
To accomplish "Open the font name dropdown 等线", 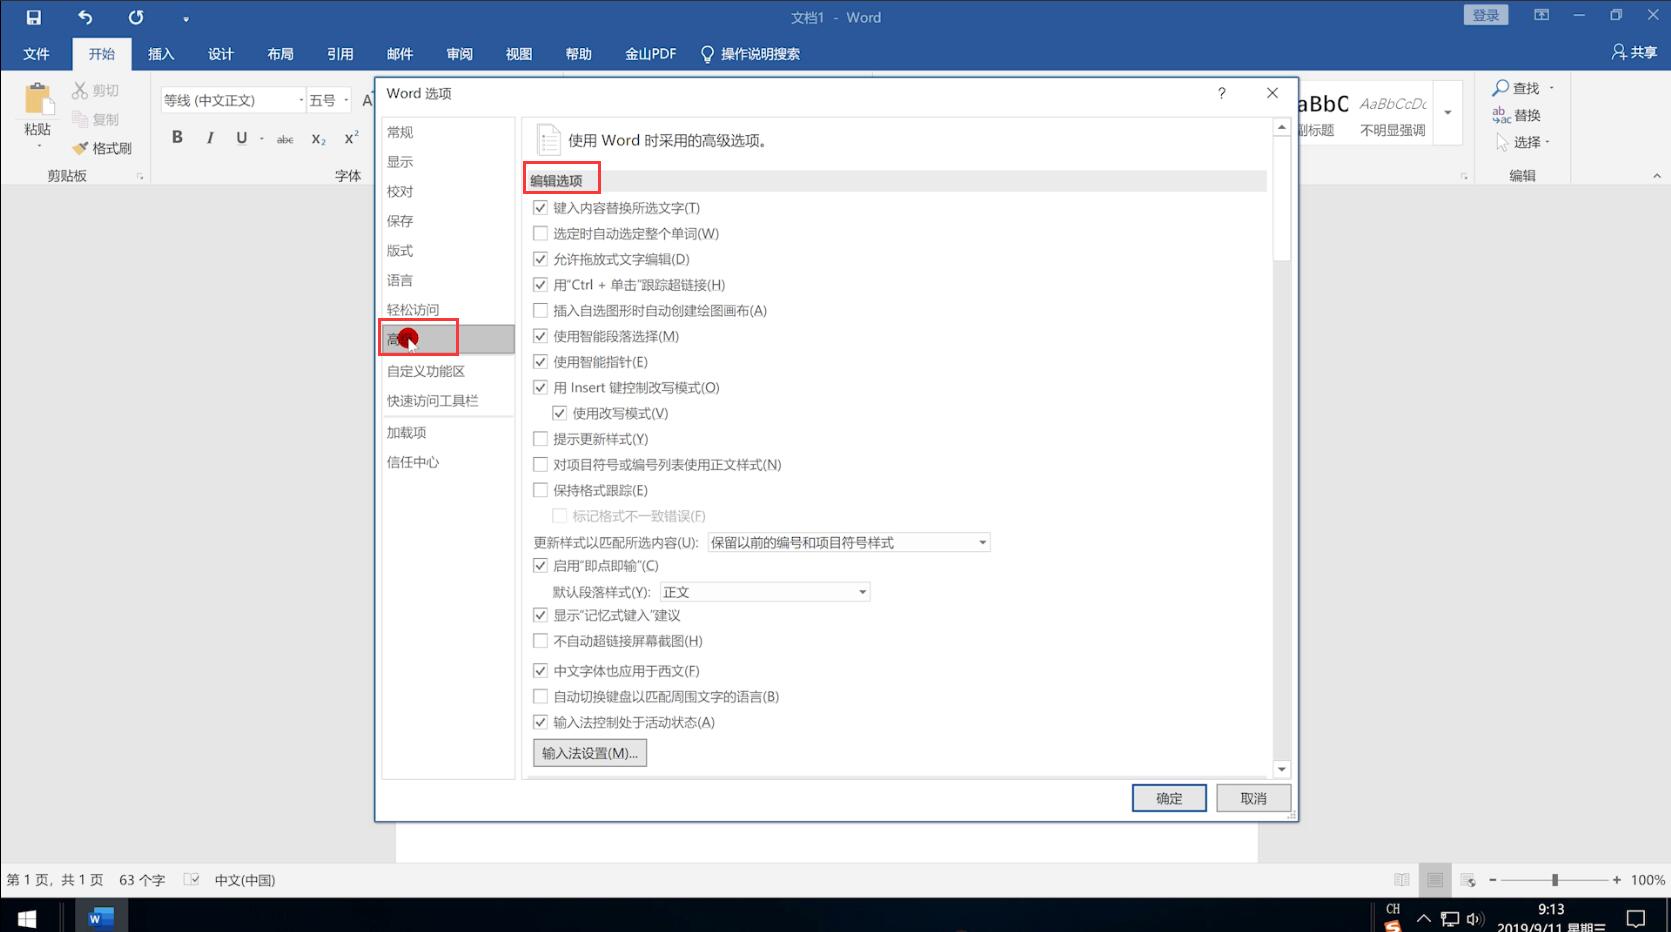I will pos(300,100).
